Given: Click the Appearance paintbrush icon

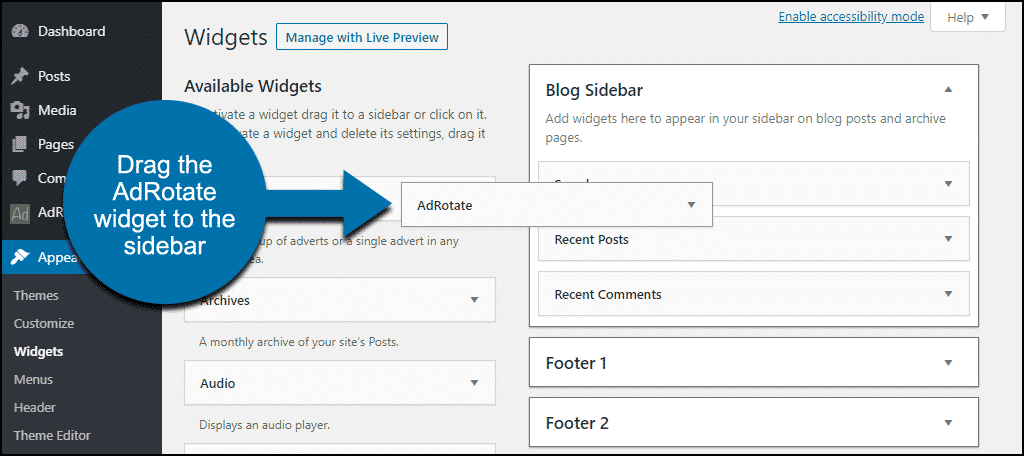Looking at the screenshot, I should point(21,257).
